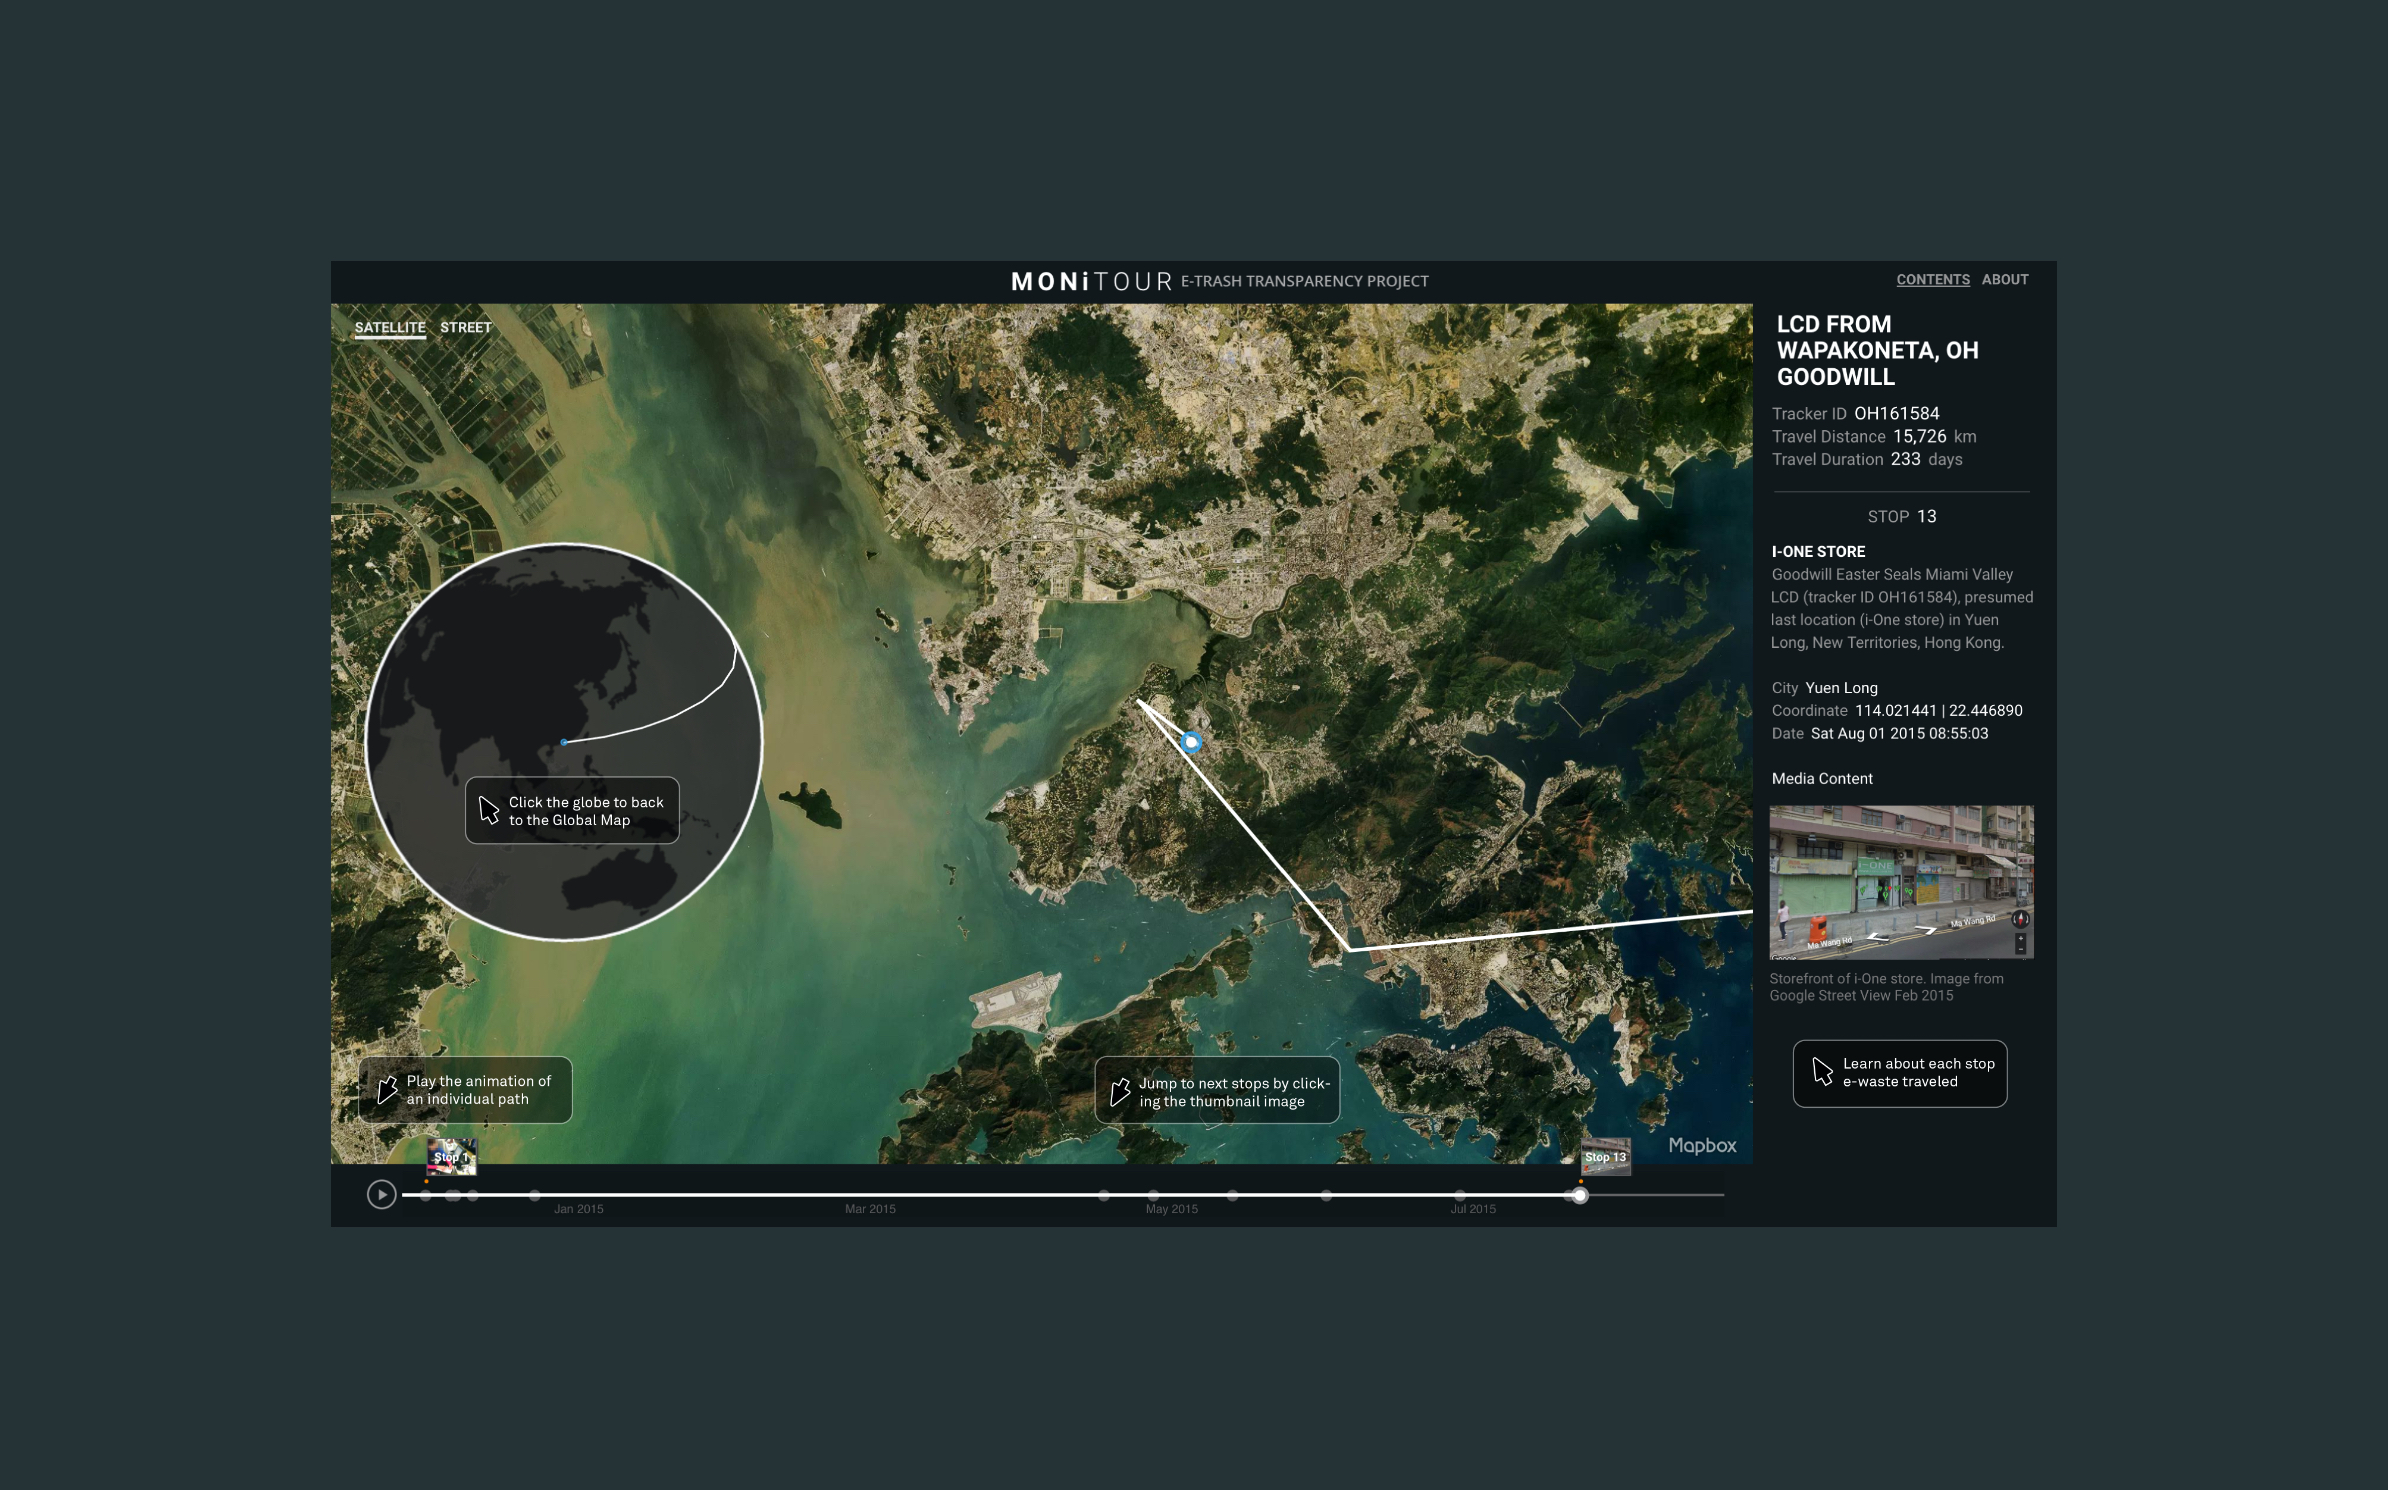
Task: Click the STOP 13 label in side panel
Action: [x=1901, y=516]
